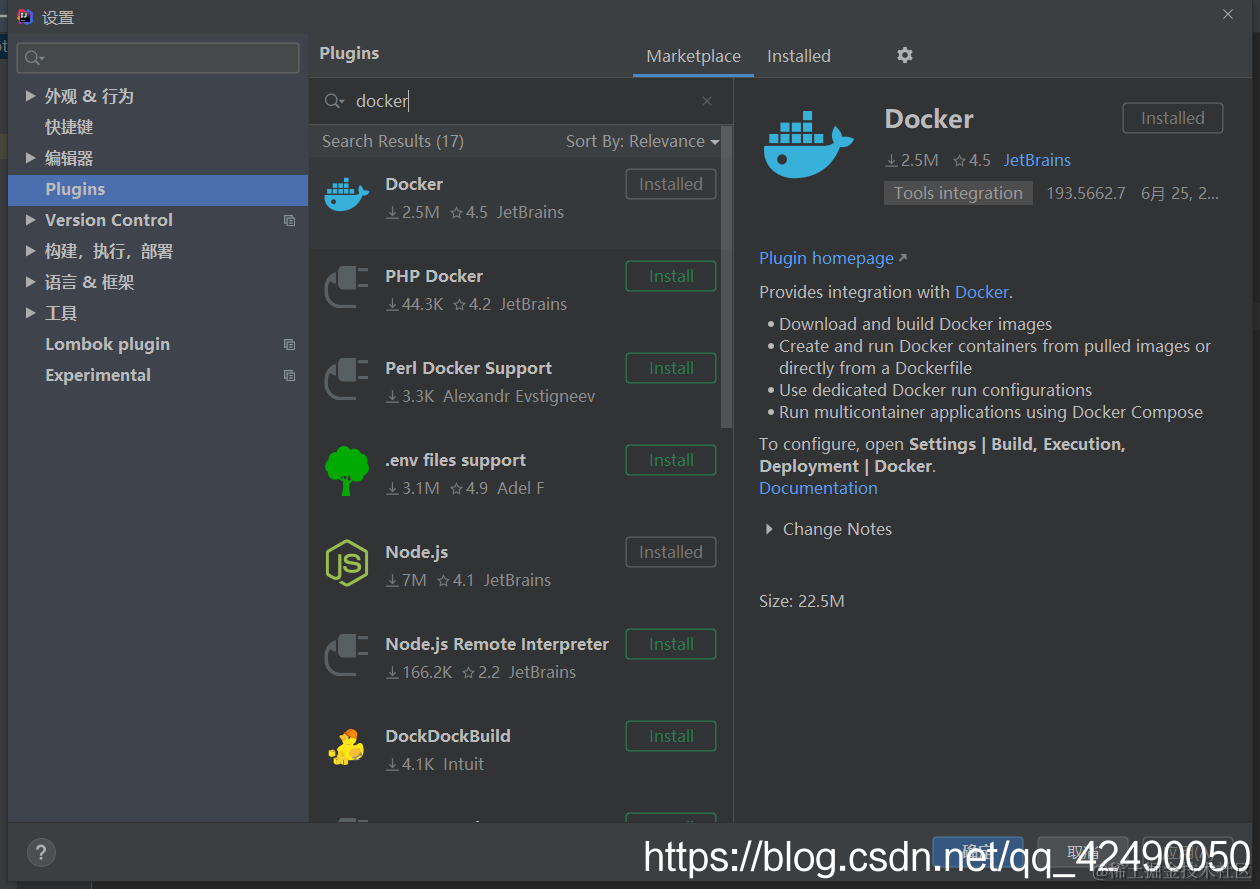
Task: Click the search magnifier icon in plugin search
Action: tap(334, 101)
